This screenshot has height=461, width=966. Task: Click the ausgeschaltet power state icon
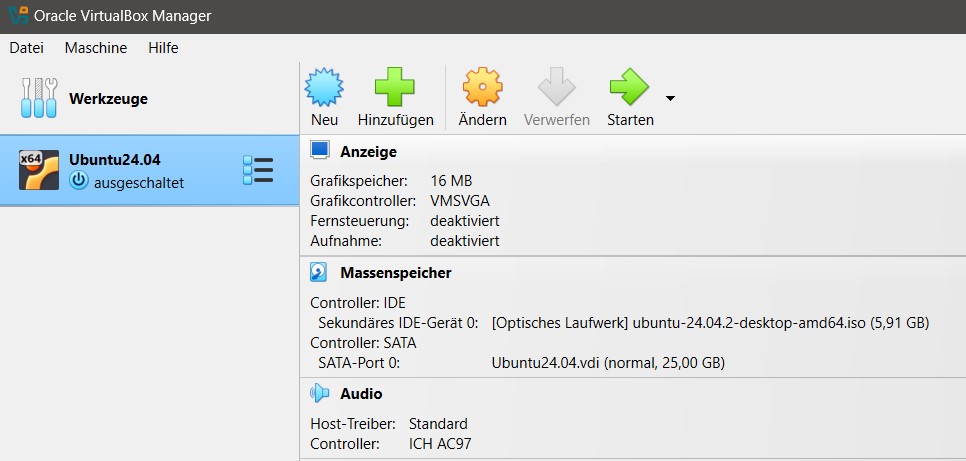[79, 181]
